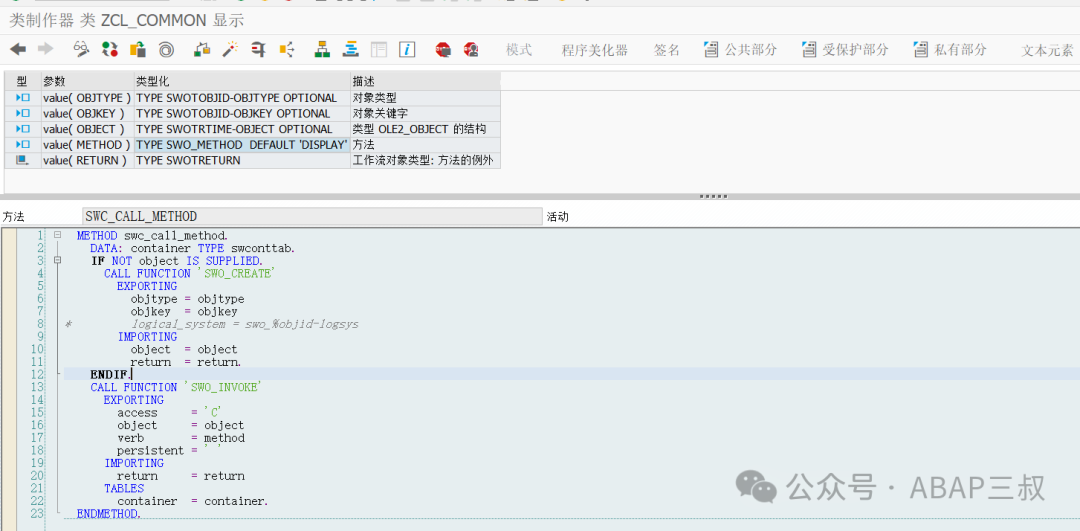Click the magic wand icon

230,49
